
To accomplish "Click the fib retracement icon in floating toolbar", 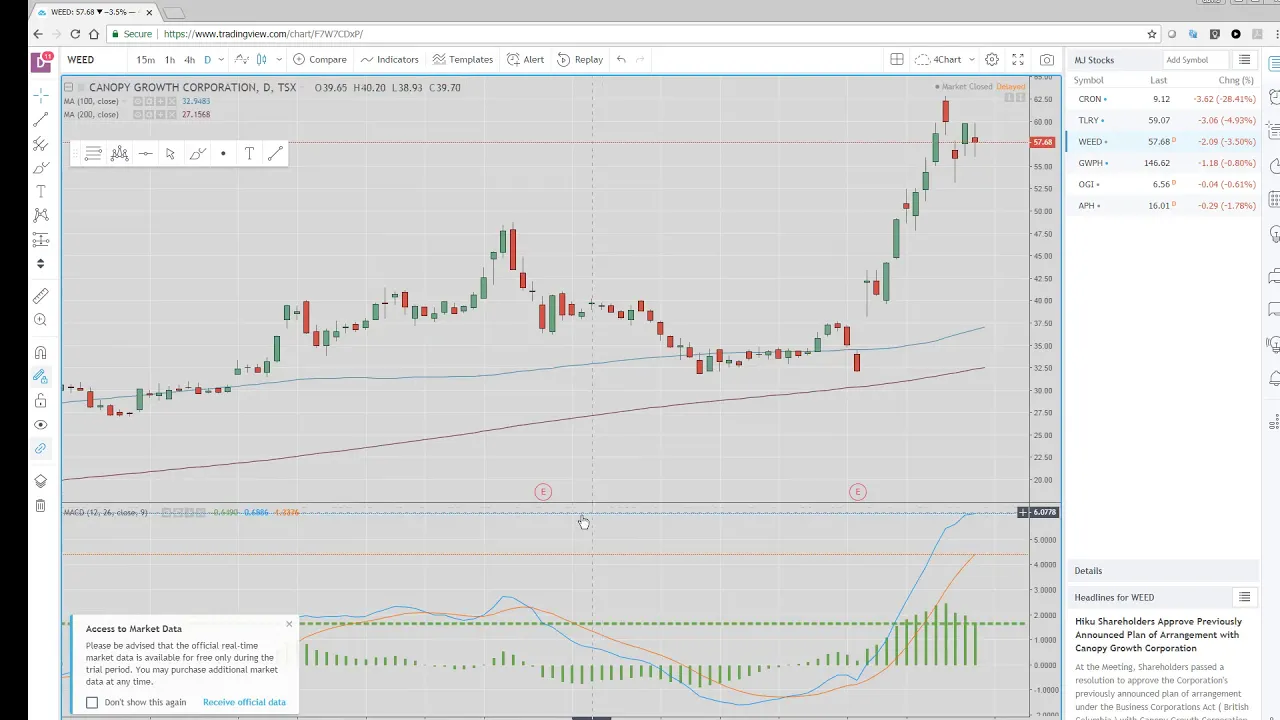I will pyautogui.click(x=93, y=153).
